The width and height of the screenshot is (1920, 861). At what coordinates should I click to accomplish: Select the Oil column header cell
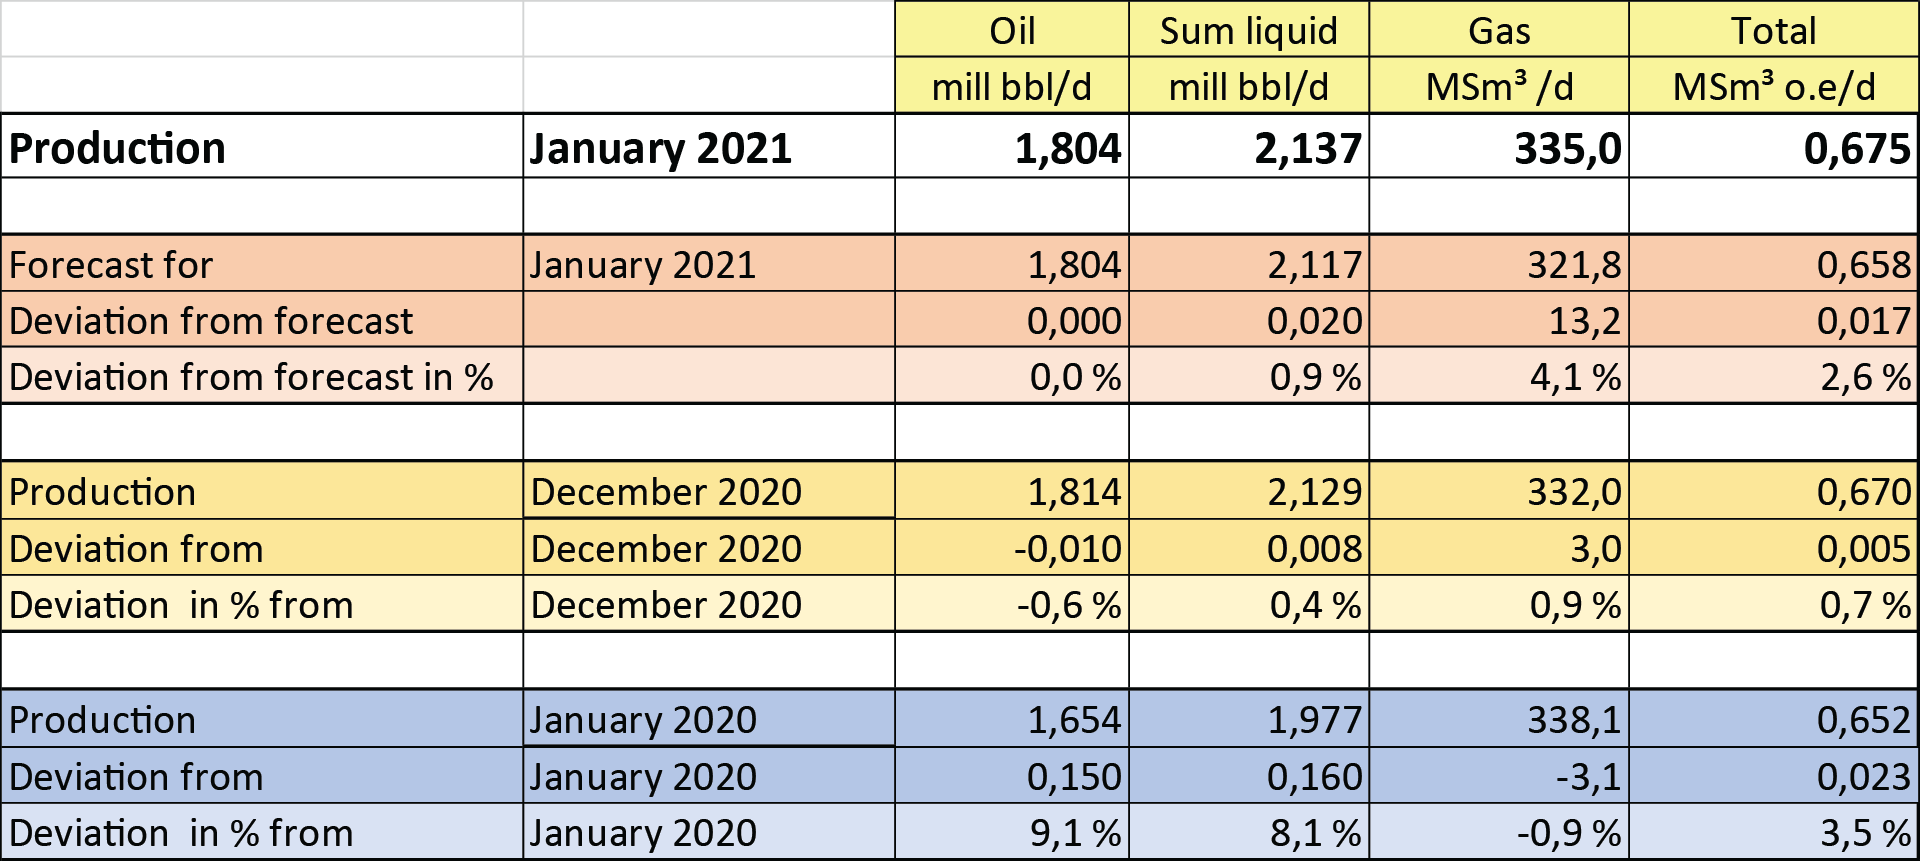(1012, 29)
